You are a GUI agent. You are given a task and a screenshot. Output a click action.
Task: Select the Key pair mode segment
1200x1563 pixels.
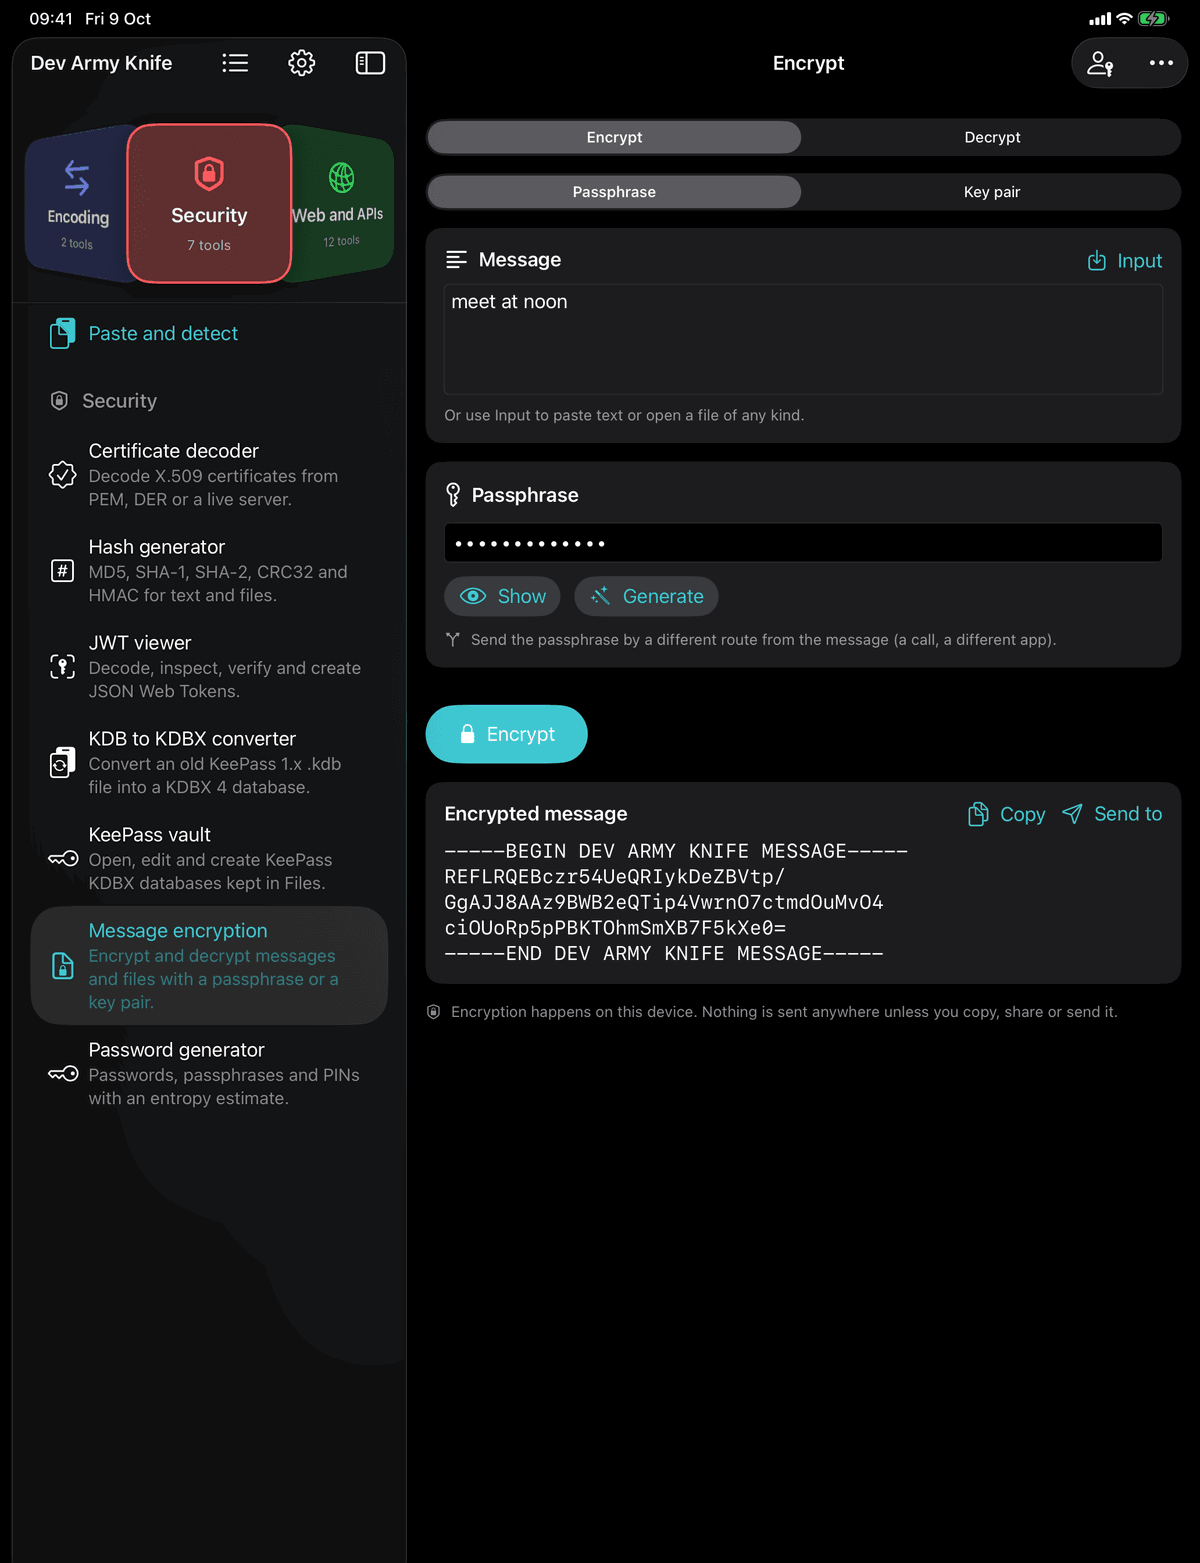click(x=992, y=192)
